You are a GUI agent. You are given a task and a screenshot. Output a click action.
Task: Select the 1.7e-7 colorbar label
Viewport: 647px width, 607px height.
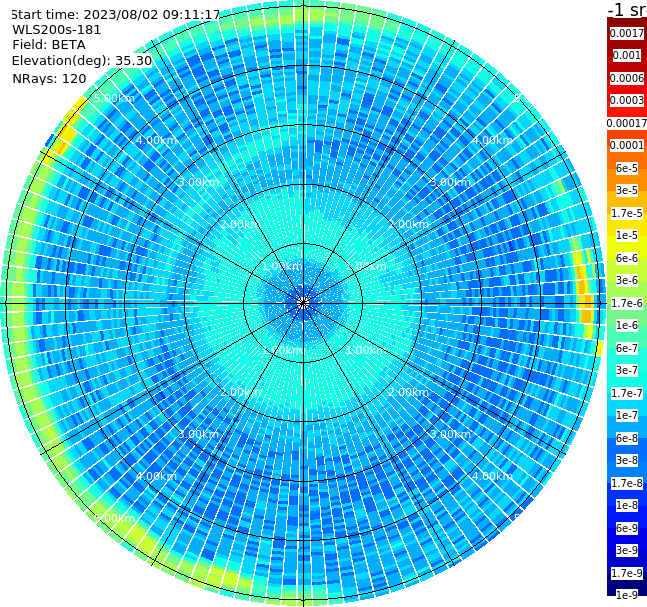pos(627,393)
